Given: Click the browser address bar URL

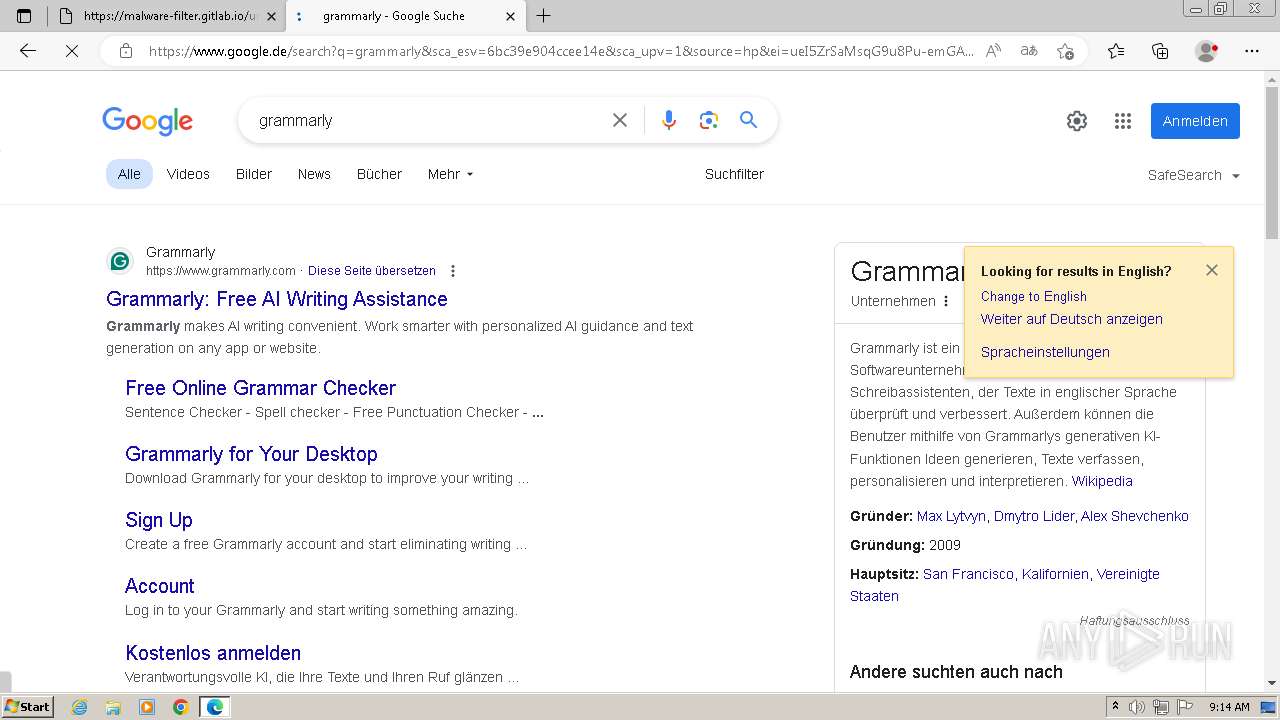Looking at the screenshot, I should tap(560, 51).
